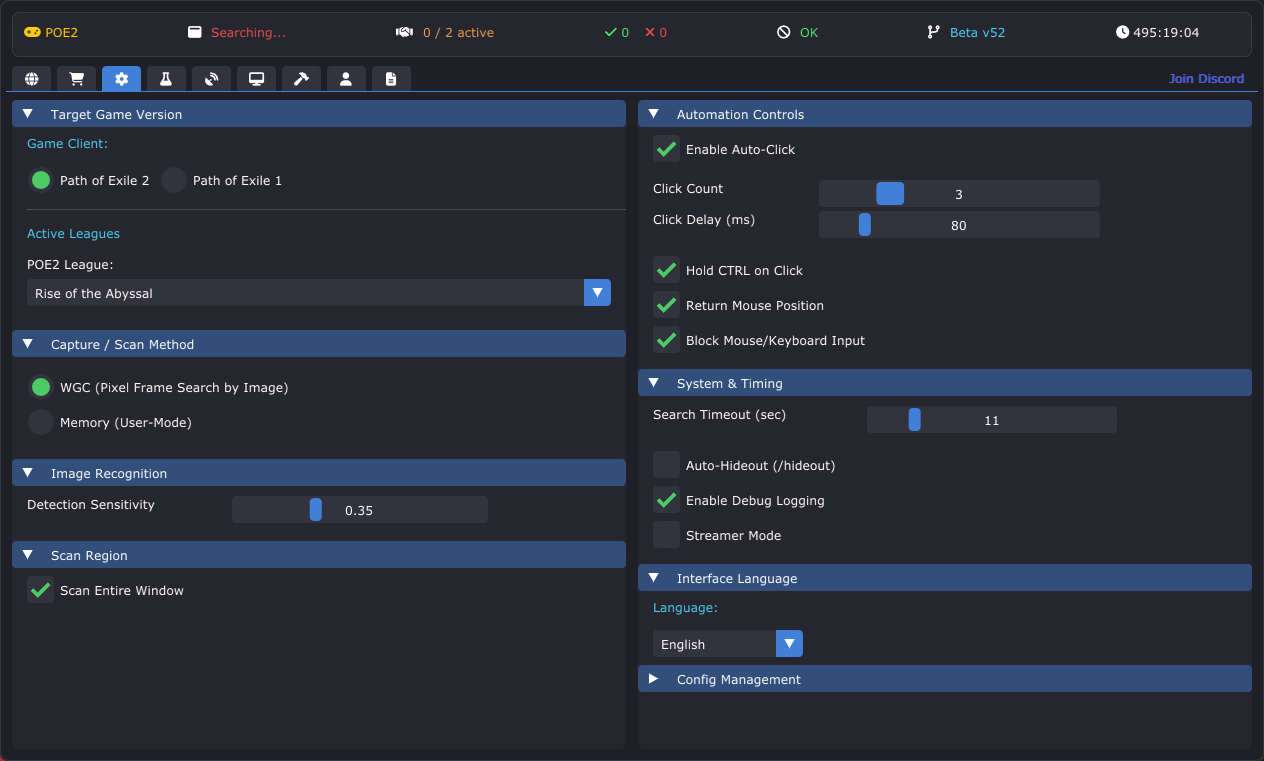1264x761 pixels.
Task: Open the satellite dish tab
Action: 211,79
